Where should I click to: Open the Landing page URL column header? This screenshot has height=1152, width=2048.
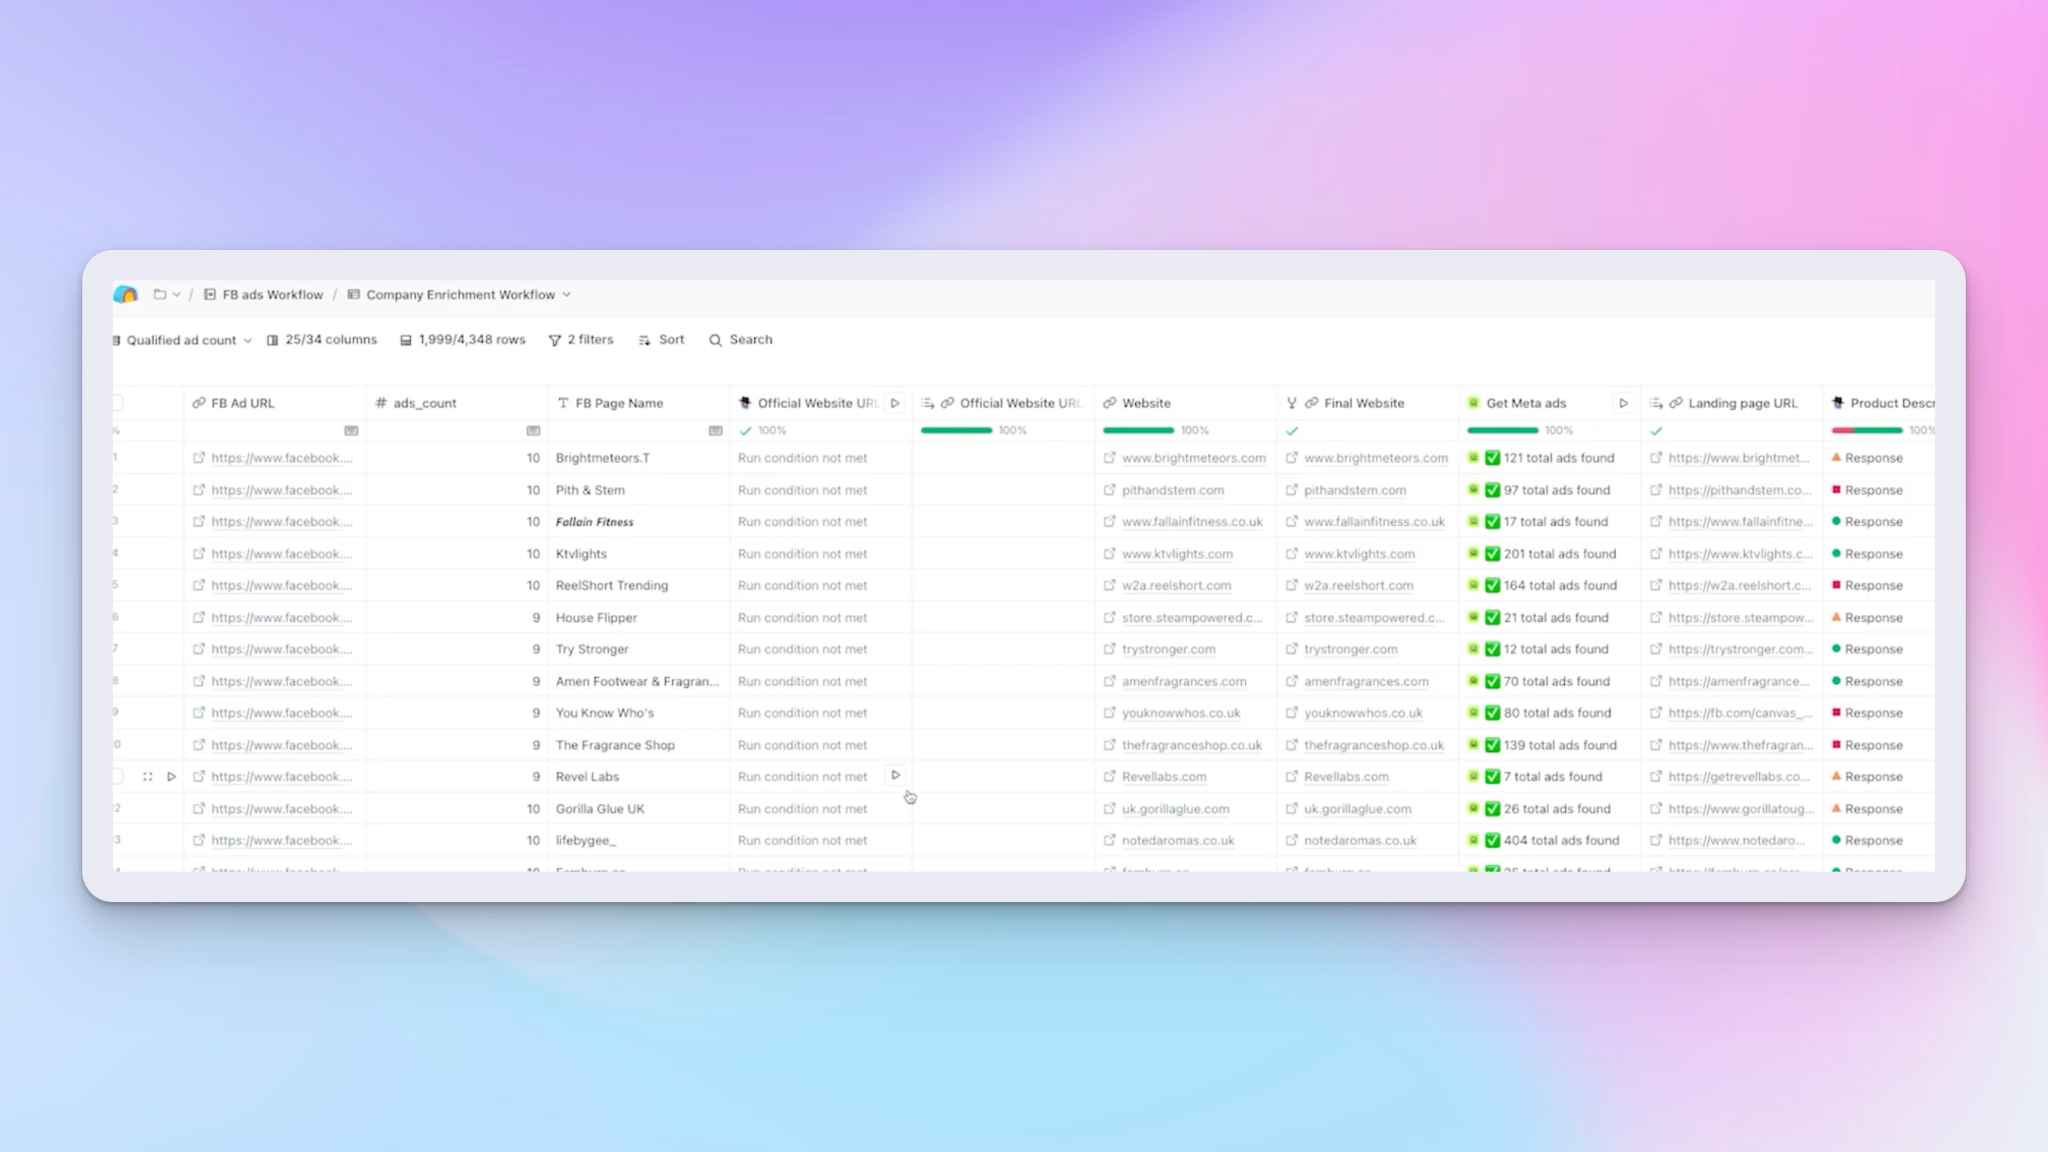1731,403
